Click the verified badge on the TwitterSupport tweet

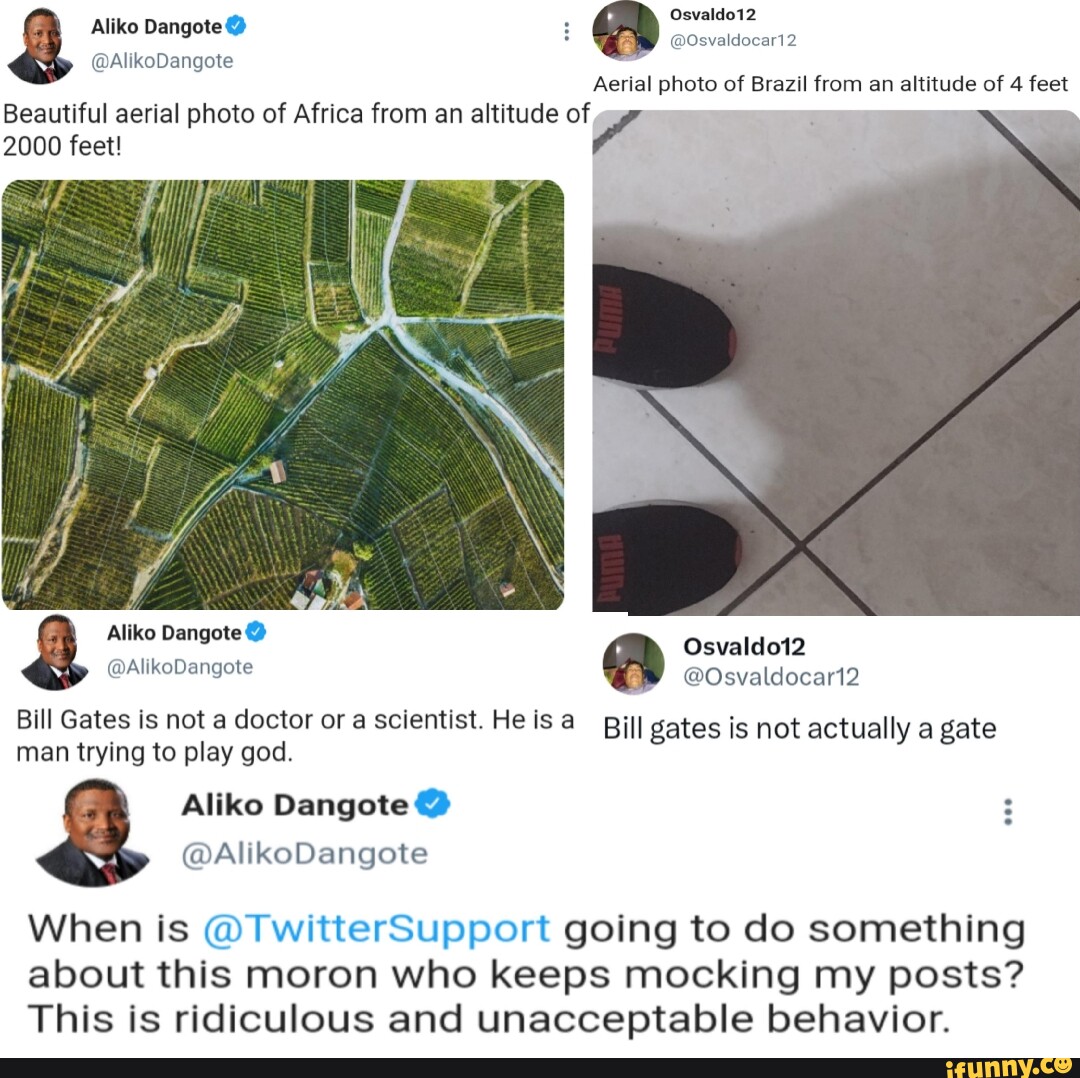[433, 803]
